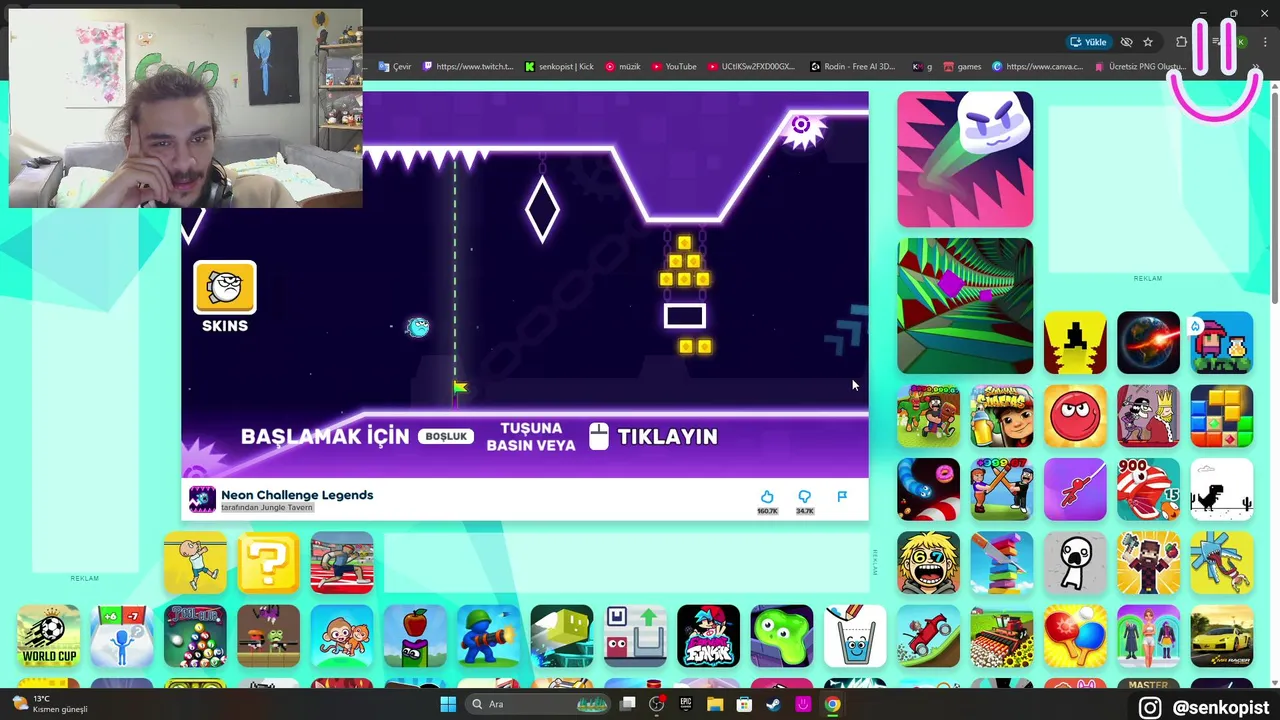Viewport: 1280px width, 720px height.
Task: Open the browser extensions puzzle icon
Action: click(x=1181, y=42)
